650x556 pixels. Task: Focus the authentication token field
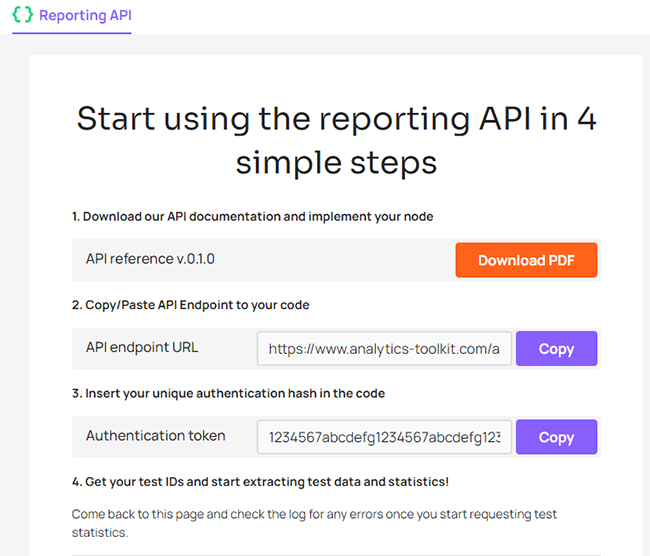(384, 437)
